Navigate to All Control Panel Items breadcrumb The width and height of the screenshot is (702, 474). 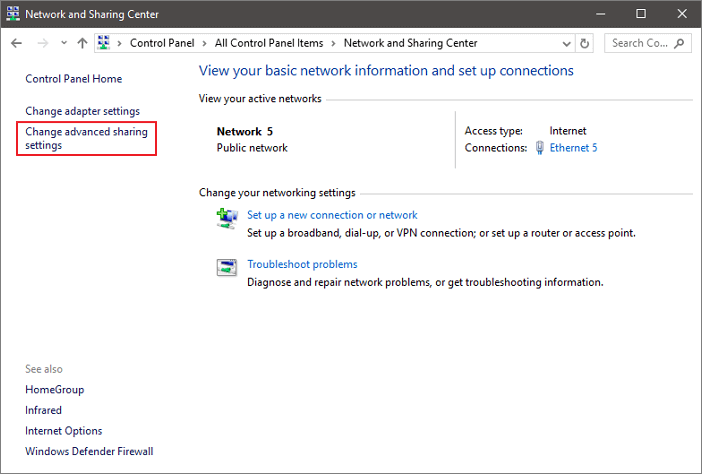tap(269, 43)
